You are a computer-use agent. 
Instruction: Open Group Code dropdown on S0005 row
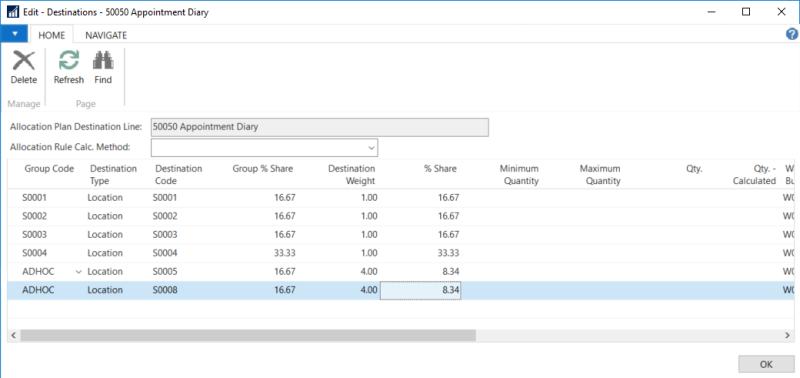pyautogui.click(x=78, y=272)
